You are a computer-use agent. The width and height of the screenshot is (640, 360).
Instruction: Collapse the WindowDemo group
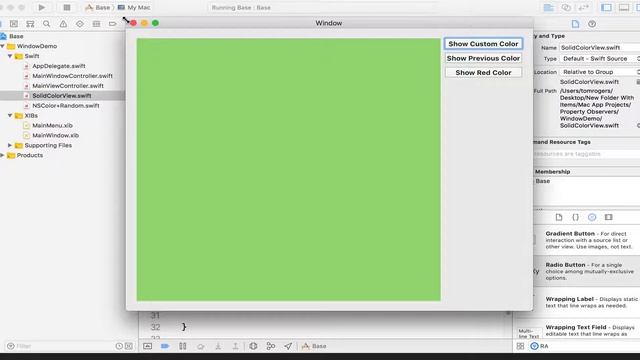tap(2, 46)
